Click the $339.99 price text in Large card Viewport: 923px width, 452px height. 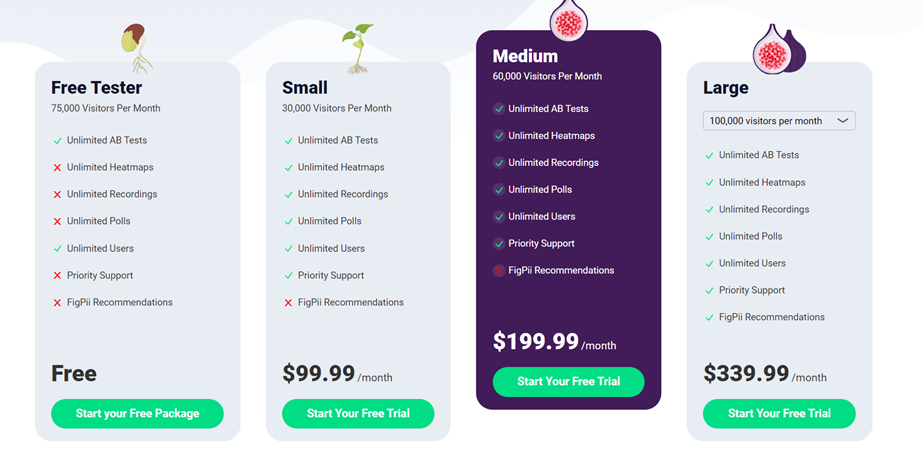(x=746, y=374)
